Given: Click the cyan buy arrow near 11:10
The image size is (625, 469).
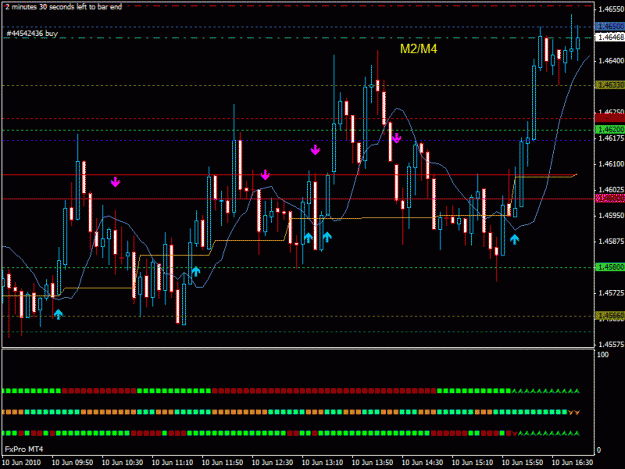Looking at the screenshot, I should [x=195, y=272].
